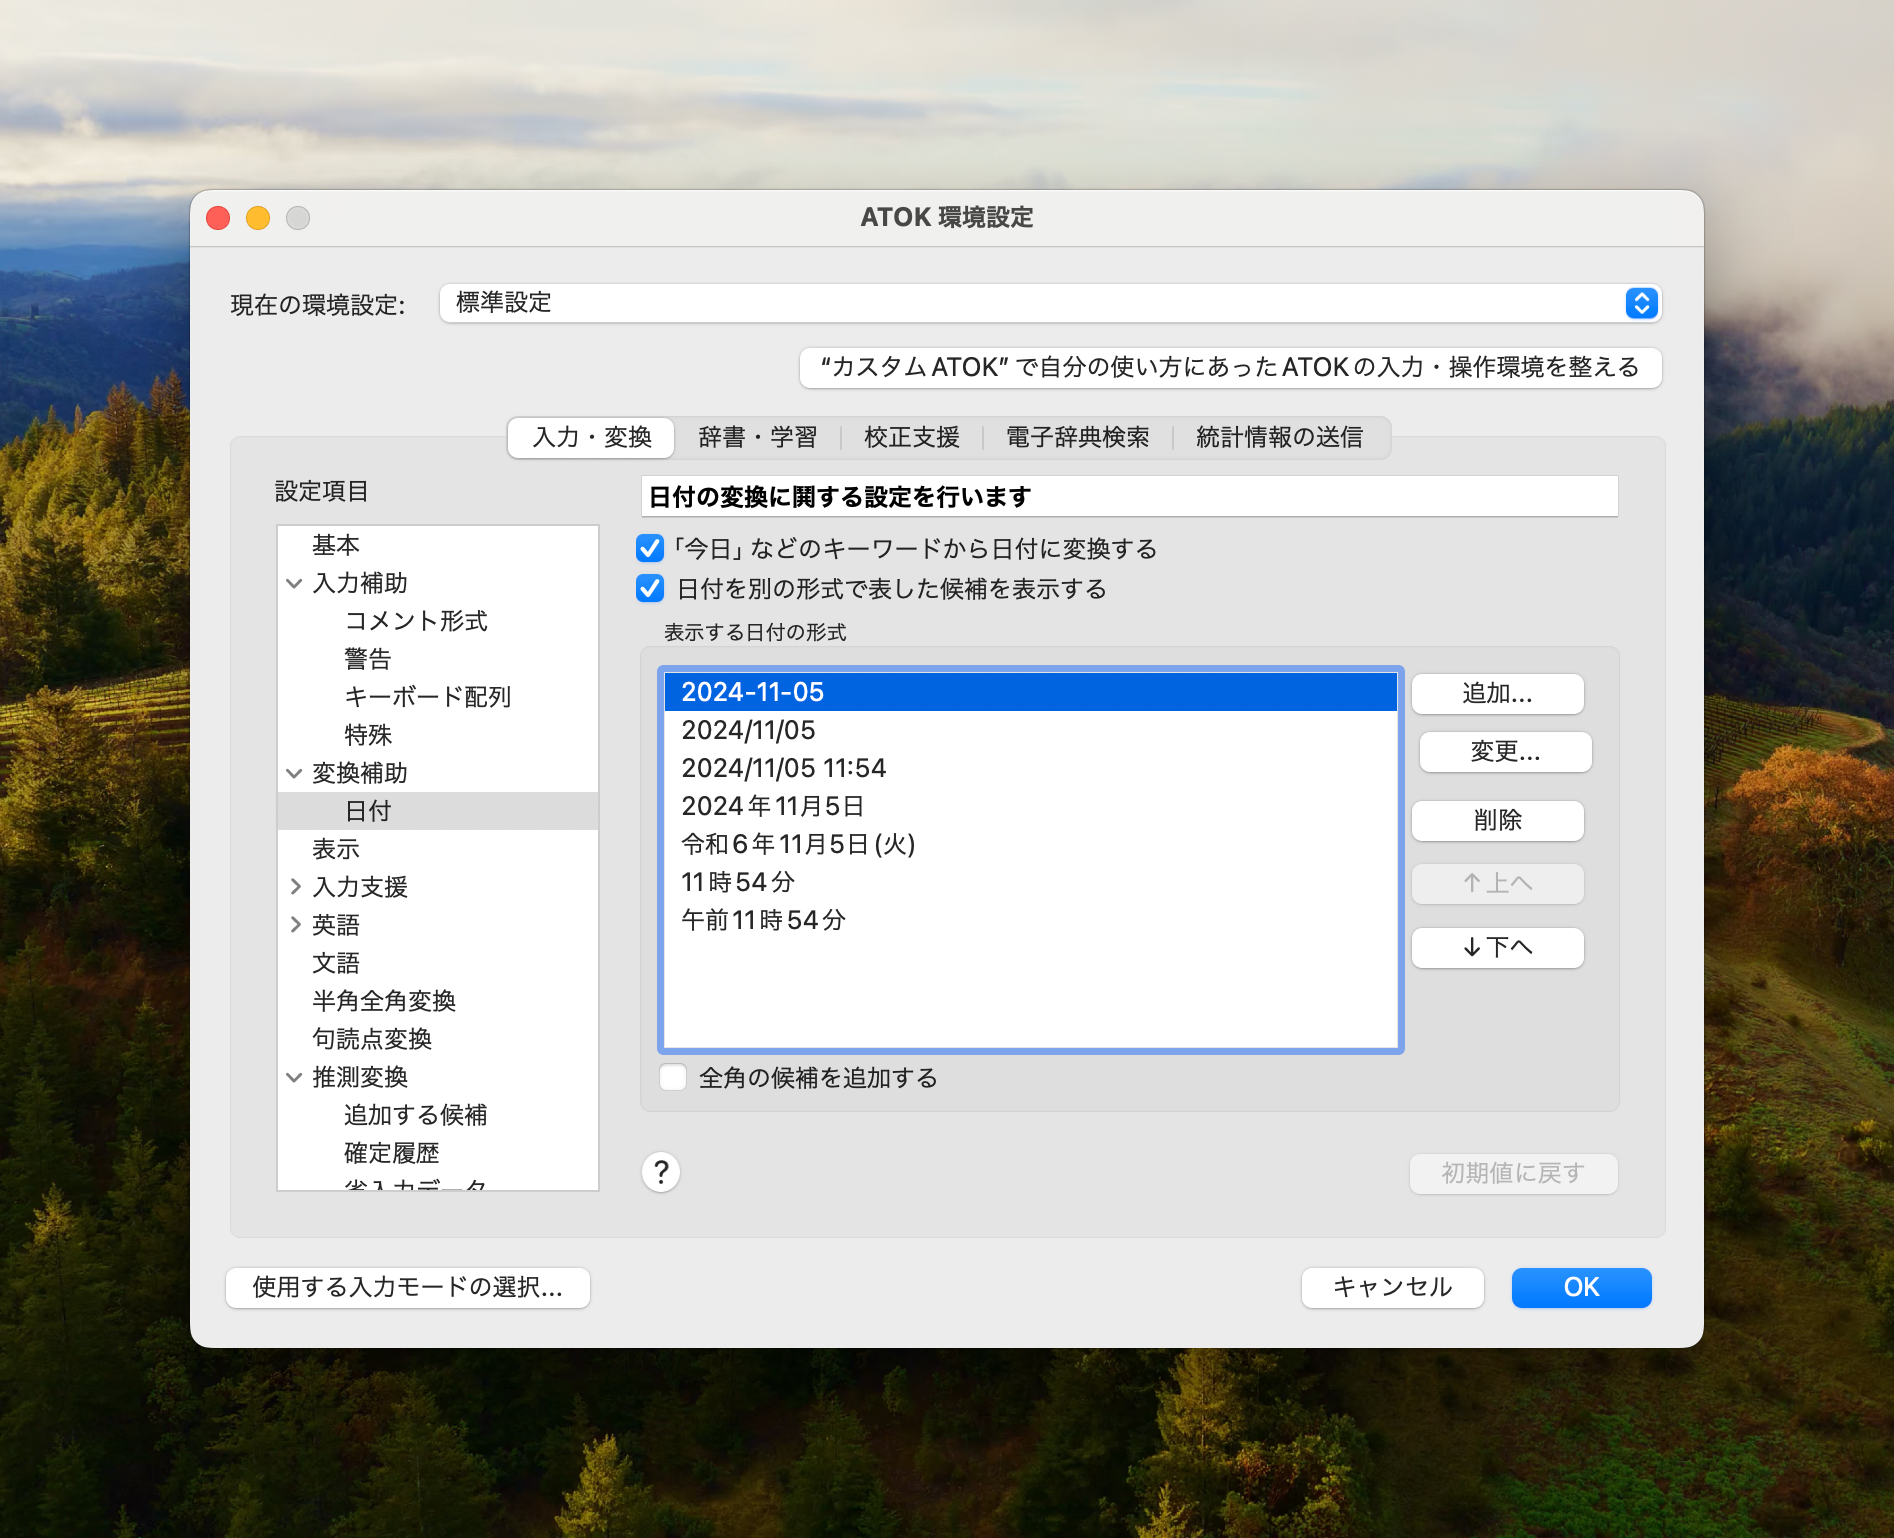Open 使用する入力モードの選択... dialog

point(408,1287)
